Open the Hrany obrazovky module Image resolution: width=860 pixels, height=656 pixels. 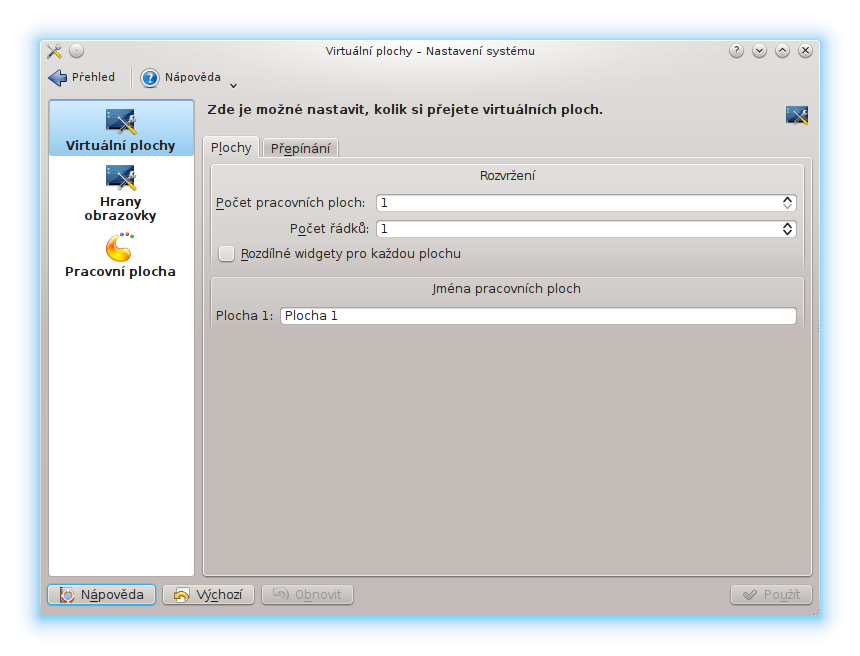(x=121, y=194)
